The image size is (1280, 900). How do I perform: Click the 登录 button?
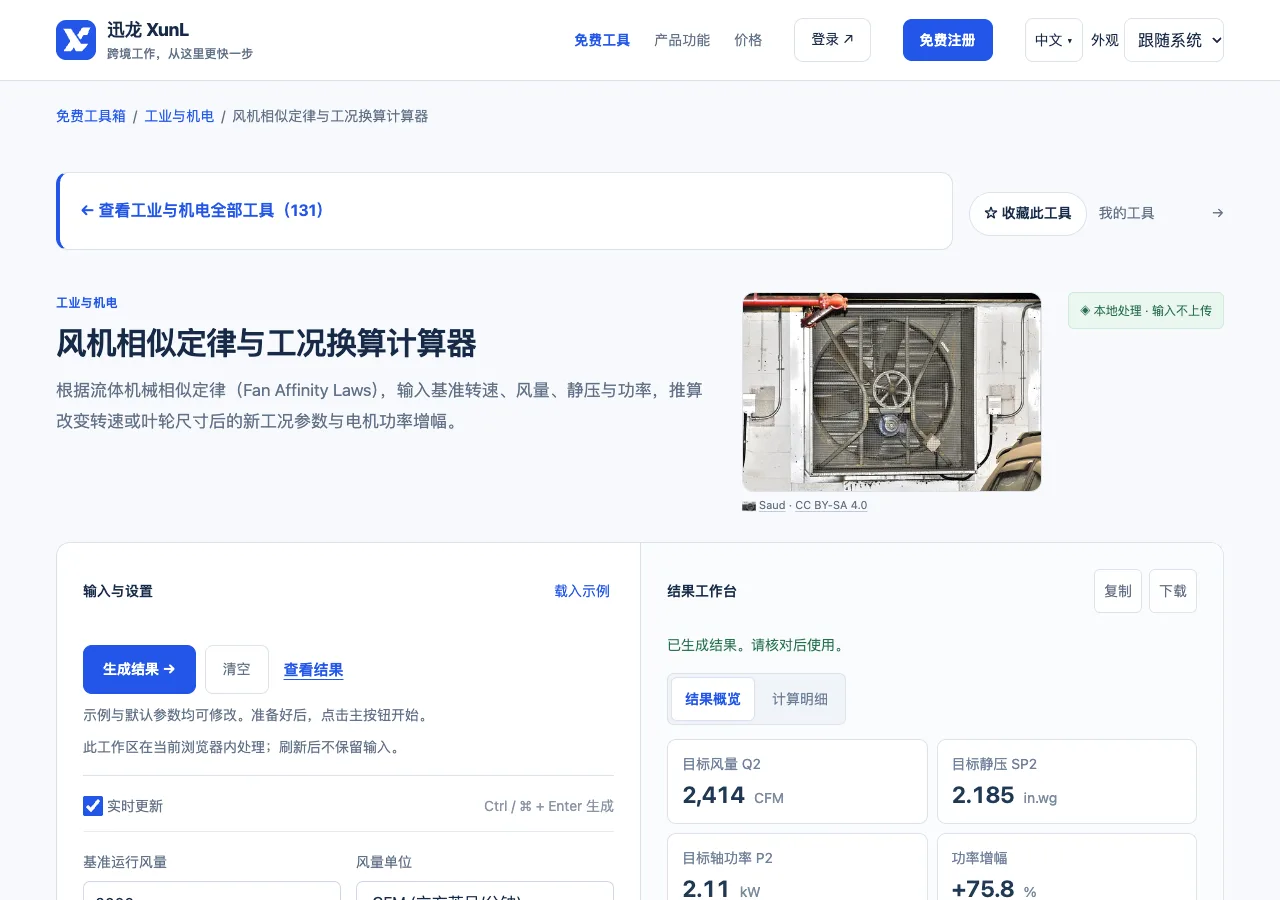832,40
